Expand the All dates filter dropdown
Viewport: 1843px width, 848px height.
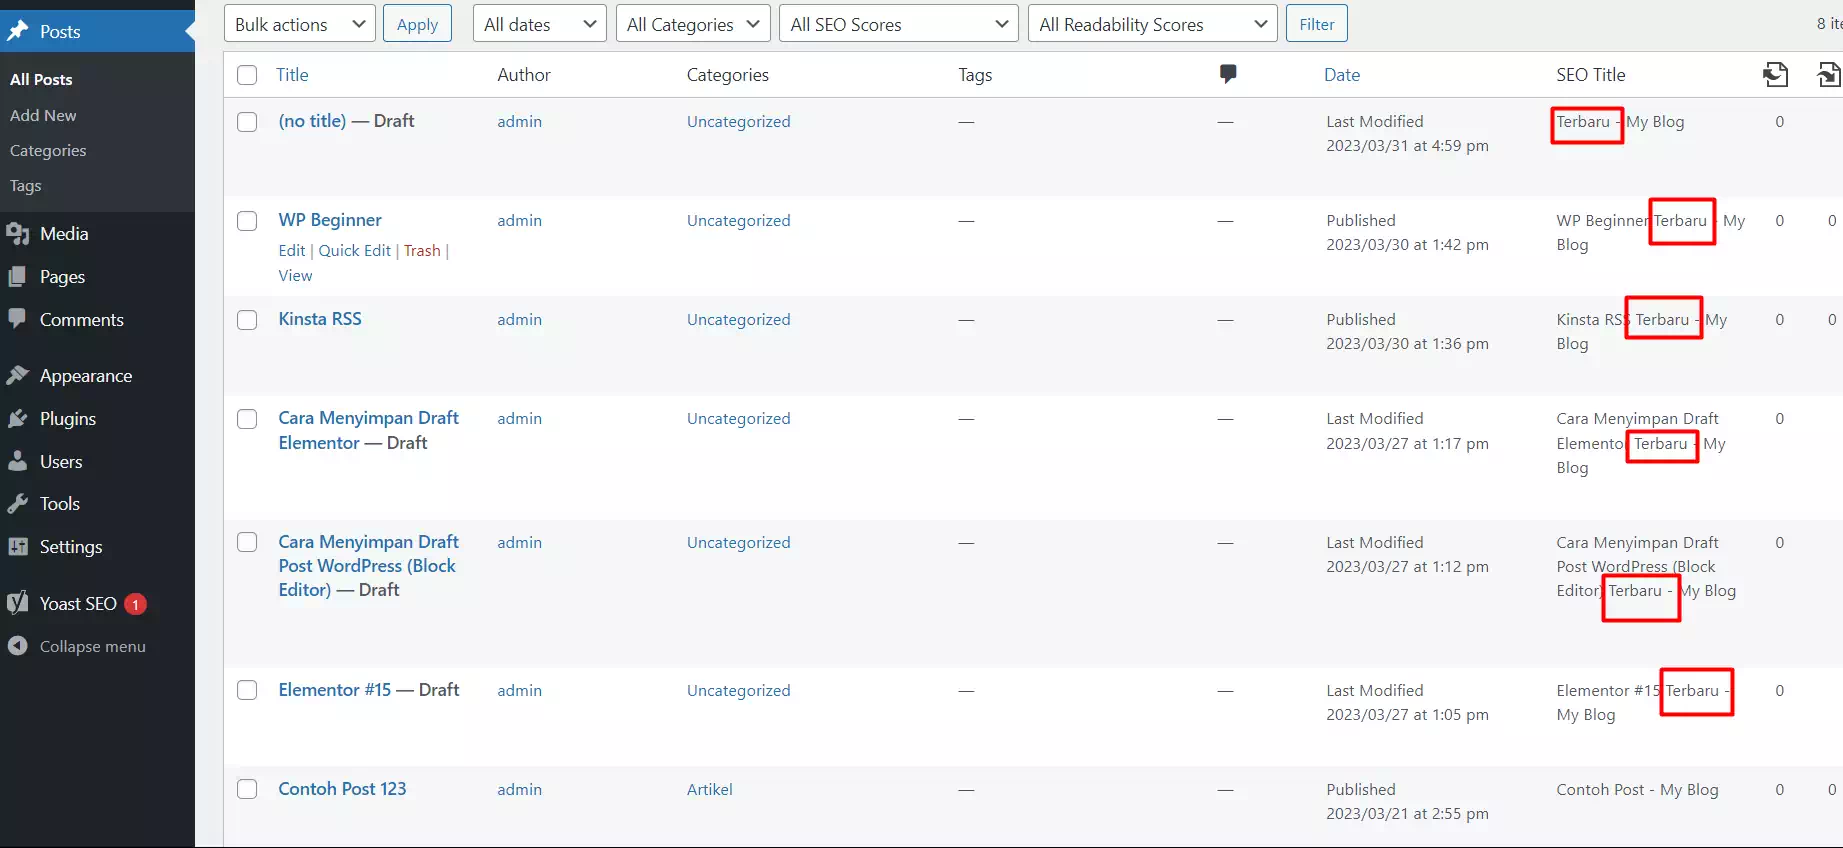click(x=540, y=24)
